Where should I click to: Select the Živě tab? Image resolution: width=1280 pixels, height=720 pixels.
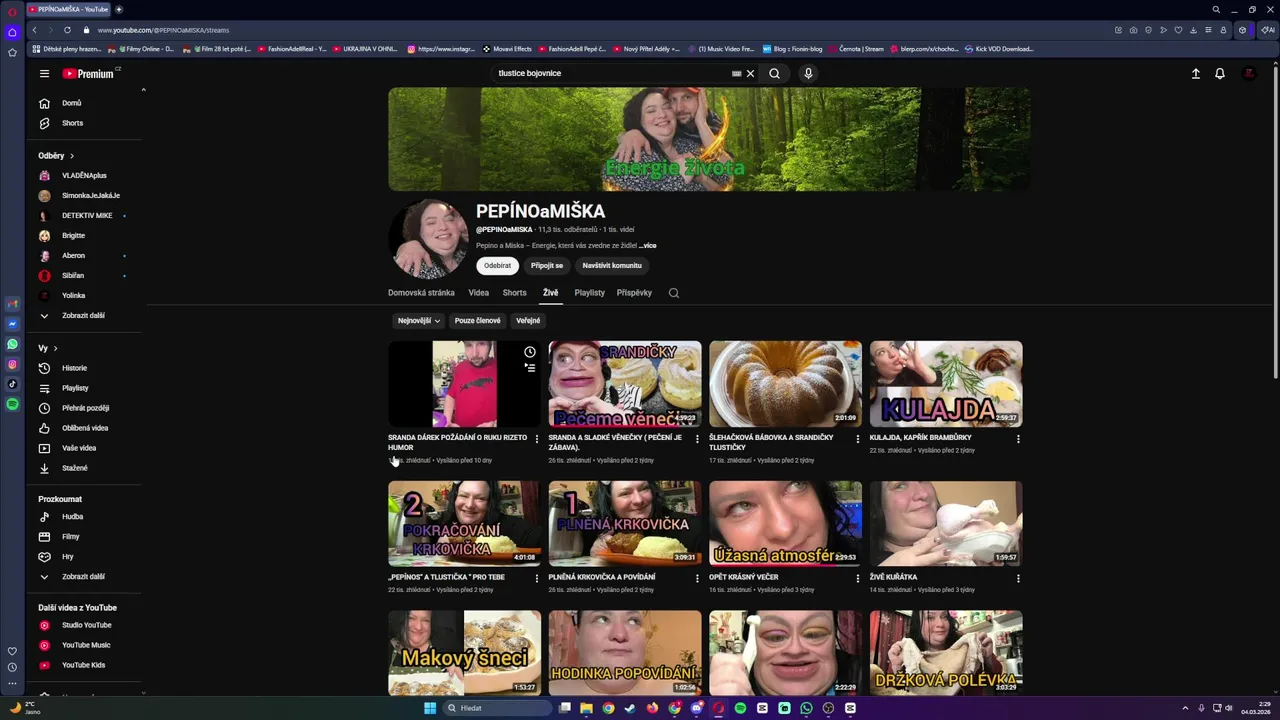(x=550, y=293)
